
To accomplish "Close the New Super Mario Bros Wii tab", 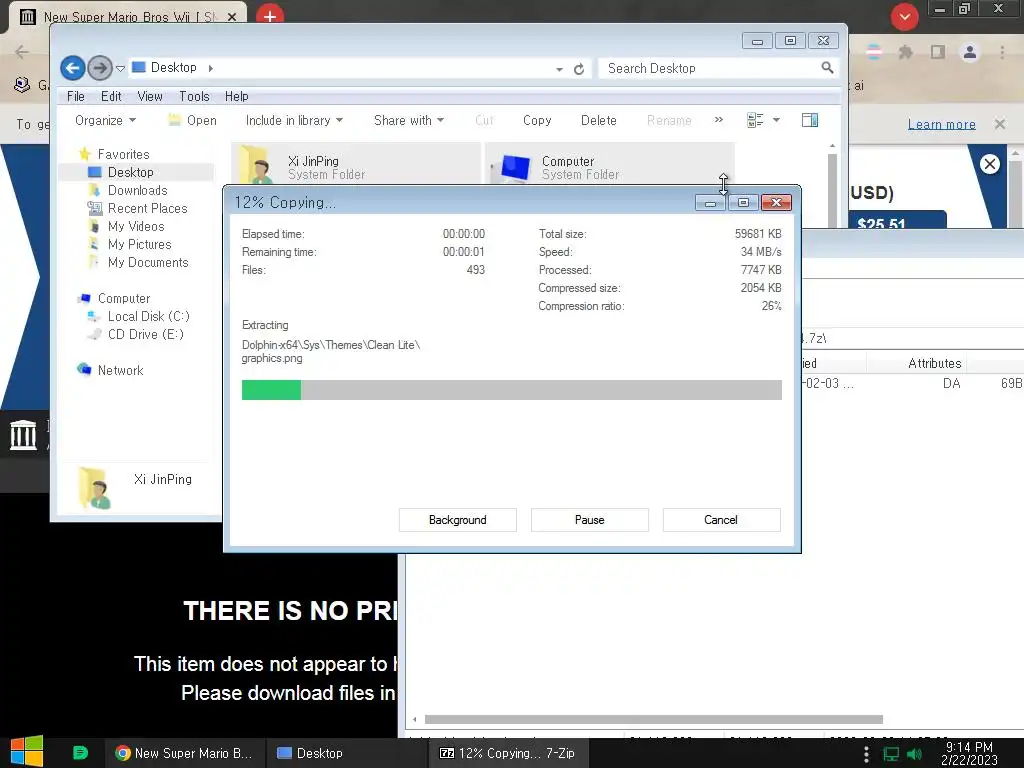I will pos(232,17).
